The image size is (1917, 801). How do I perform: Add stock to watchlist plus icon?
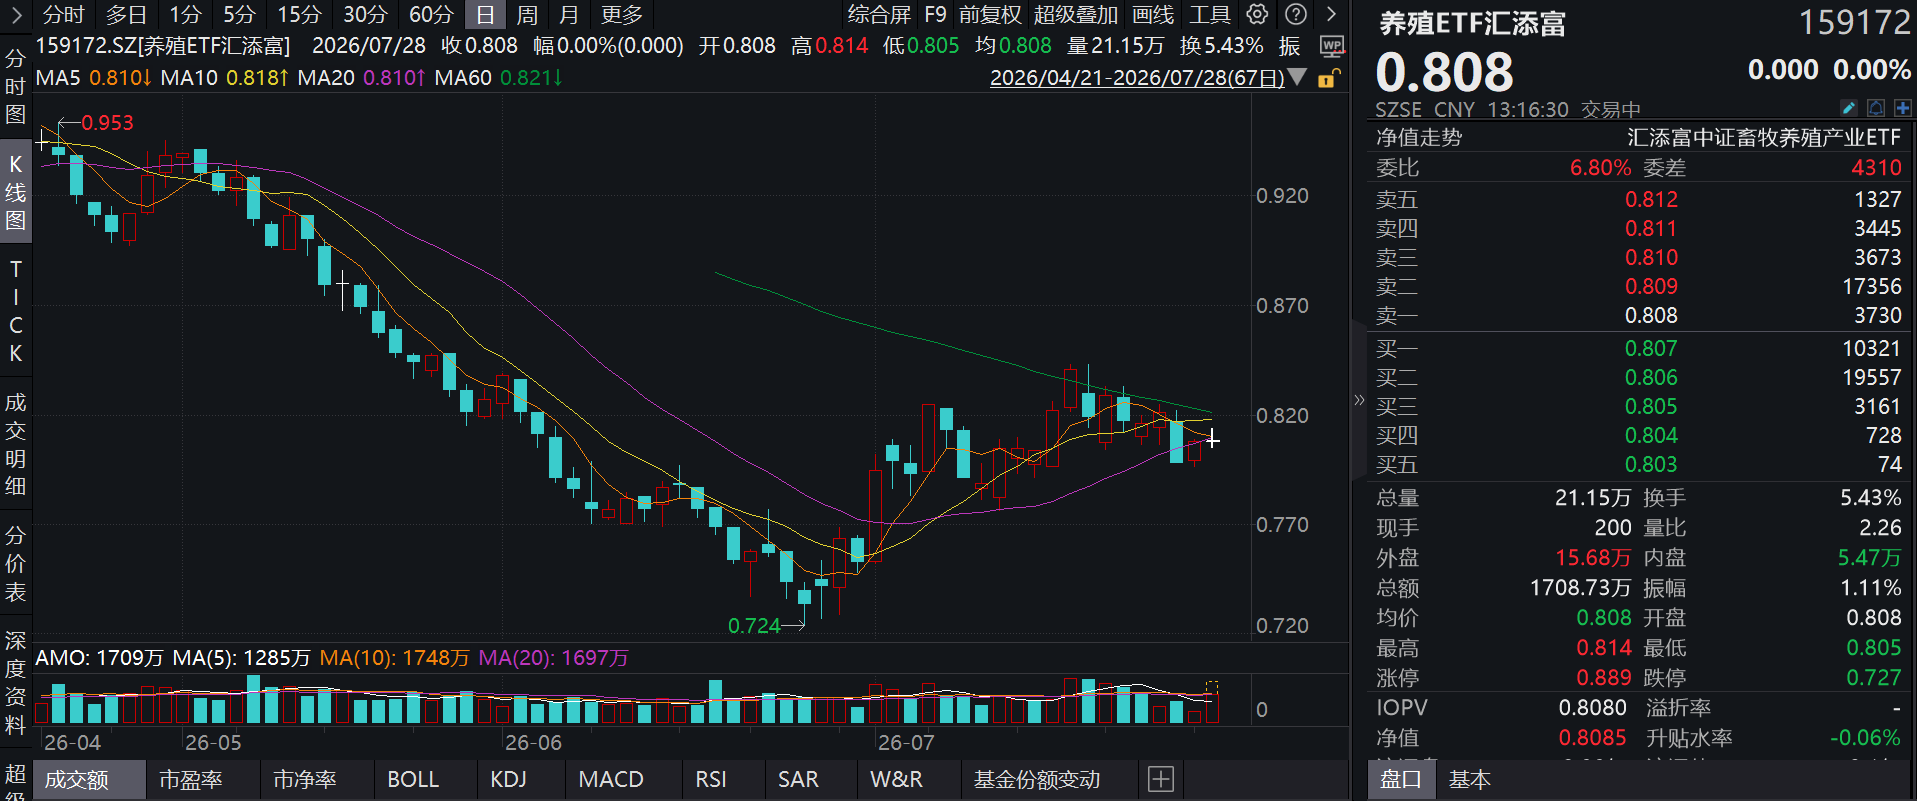[1902, 108]
